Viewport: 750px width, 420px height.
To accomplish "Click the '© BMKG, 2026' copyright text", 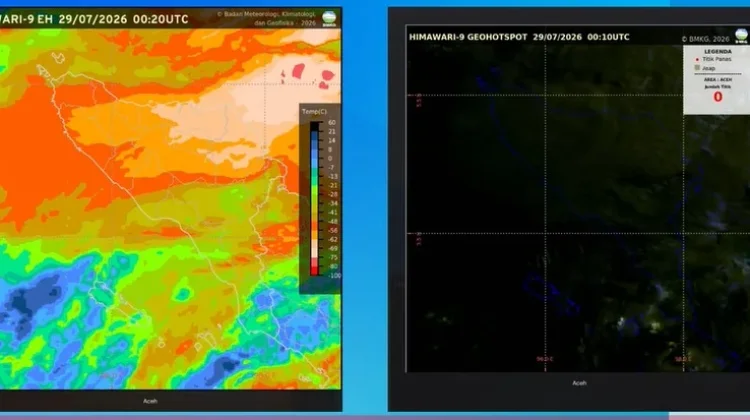I will 706,39.
